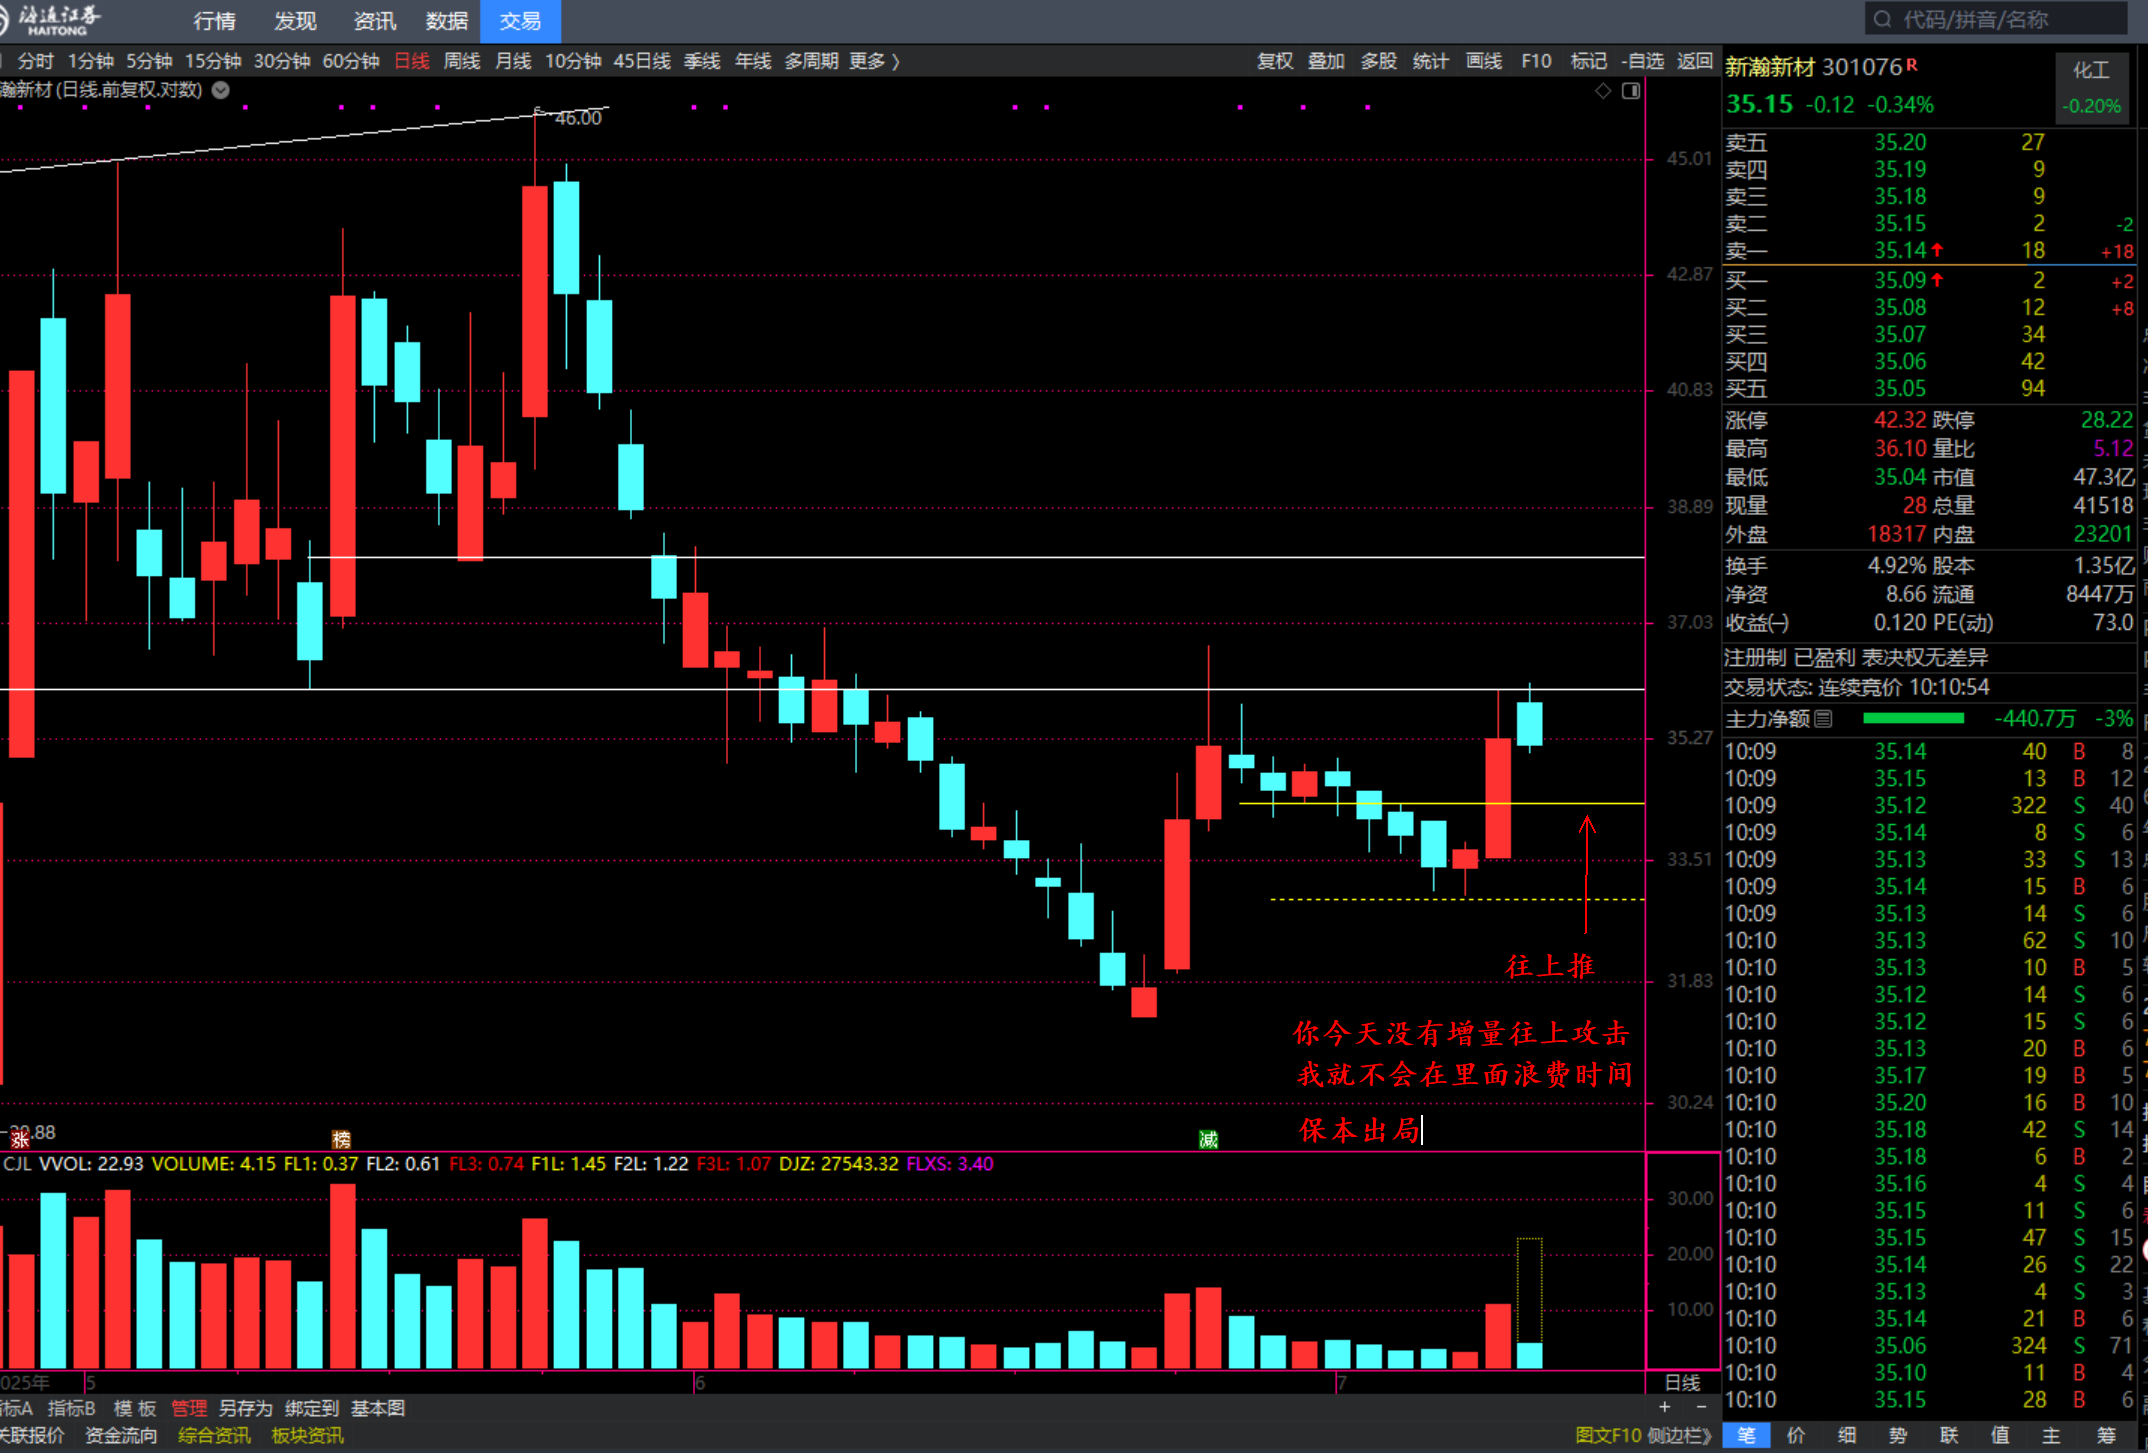Click the 复权 toolbar button
Viewport: 2148px width, 1453px height.
(x=1275, y=62)
